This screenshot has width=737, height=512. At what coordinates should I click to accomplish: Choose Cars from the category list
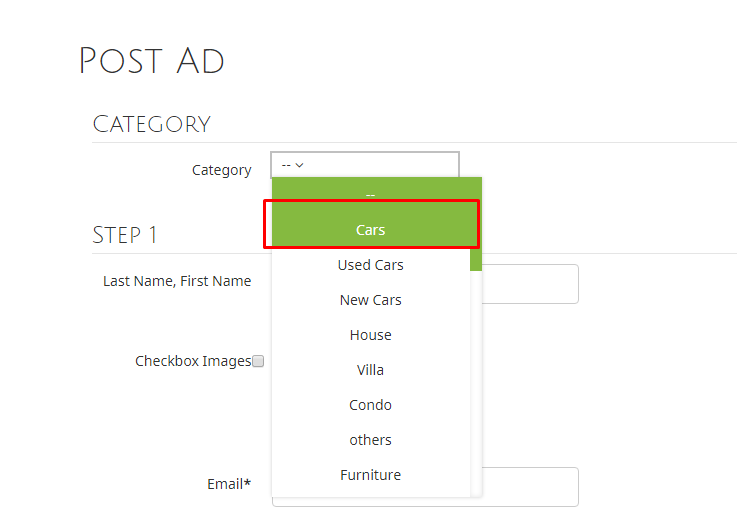371,230
